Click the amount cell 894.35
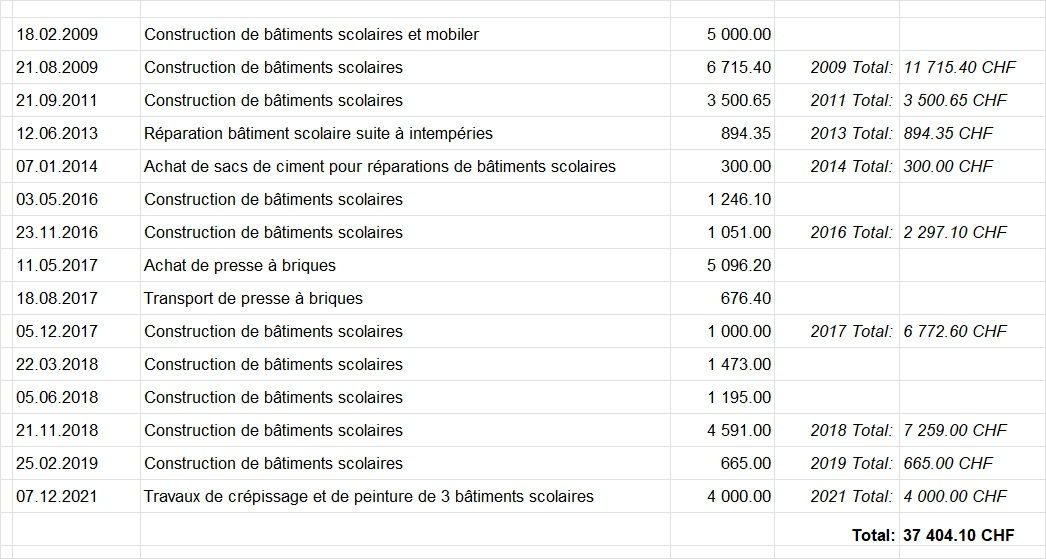The width and height of the screenshot is (1046, 559). coord(745,134)
